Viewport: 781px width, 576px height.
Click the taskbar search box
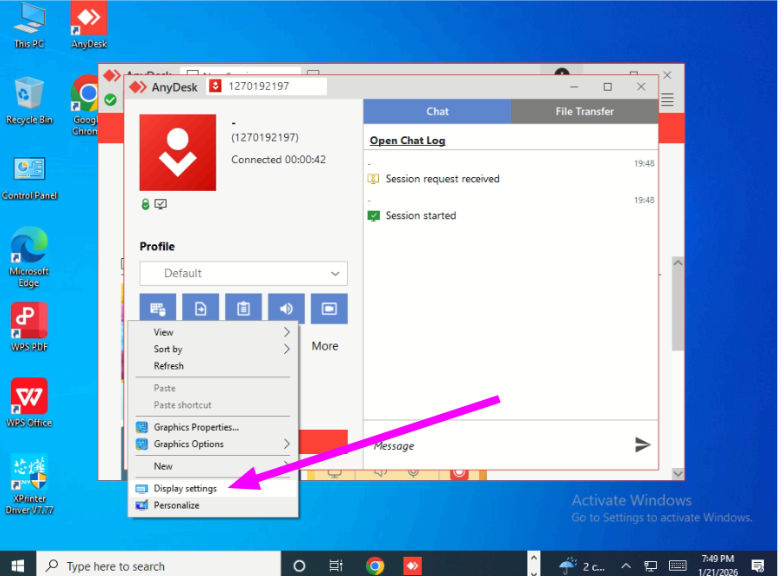click(158, 566)
